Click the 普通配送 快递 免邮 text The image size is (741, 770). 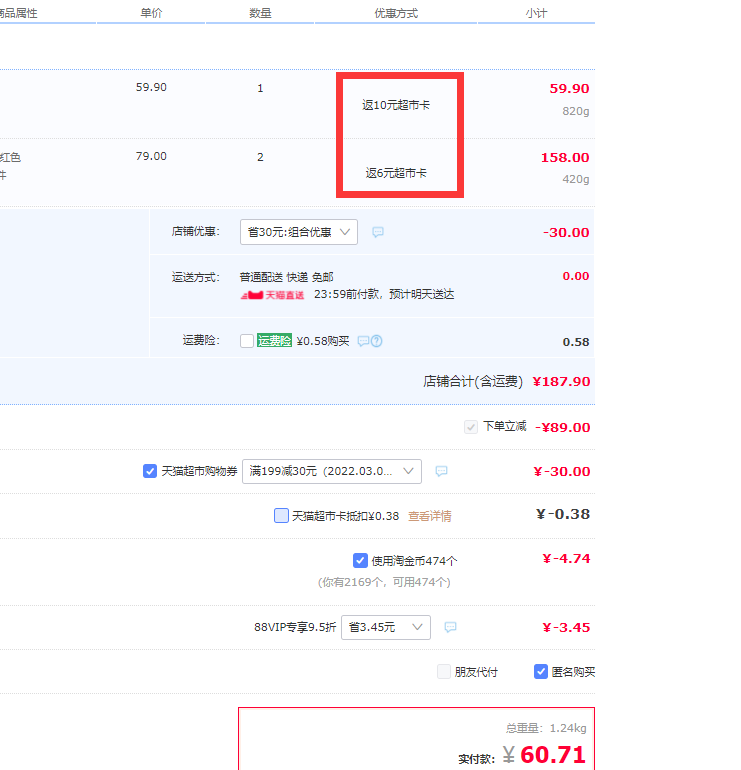pos(287,277)
